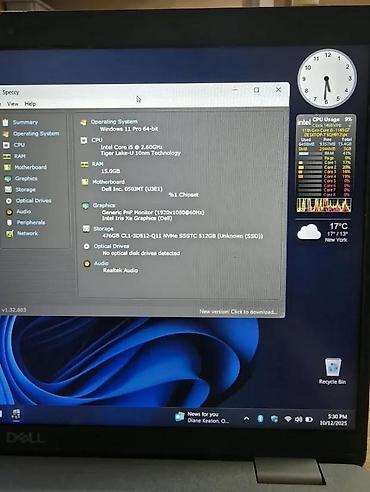Click the Wi-Fi network tray icon
The width and height of the screenshot is (370, 492).
(288, 419)
